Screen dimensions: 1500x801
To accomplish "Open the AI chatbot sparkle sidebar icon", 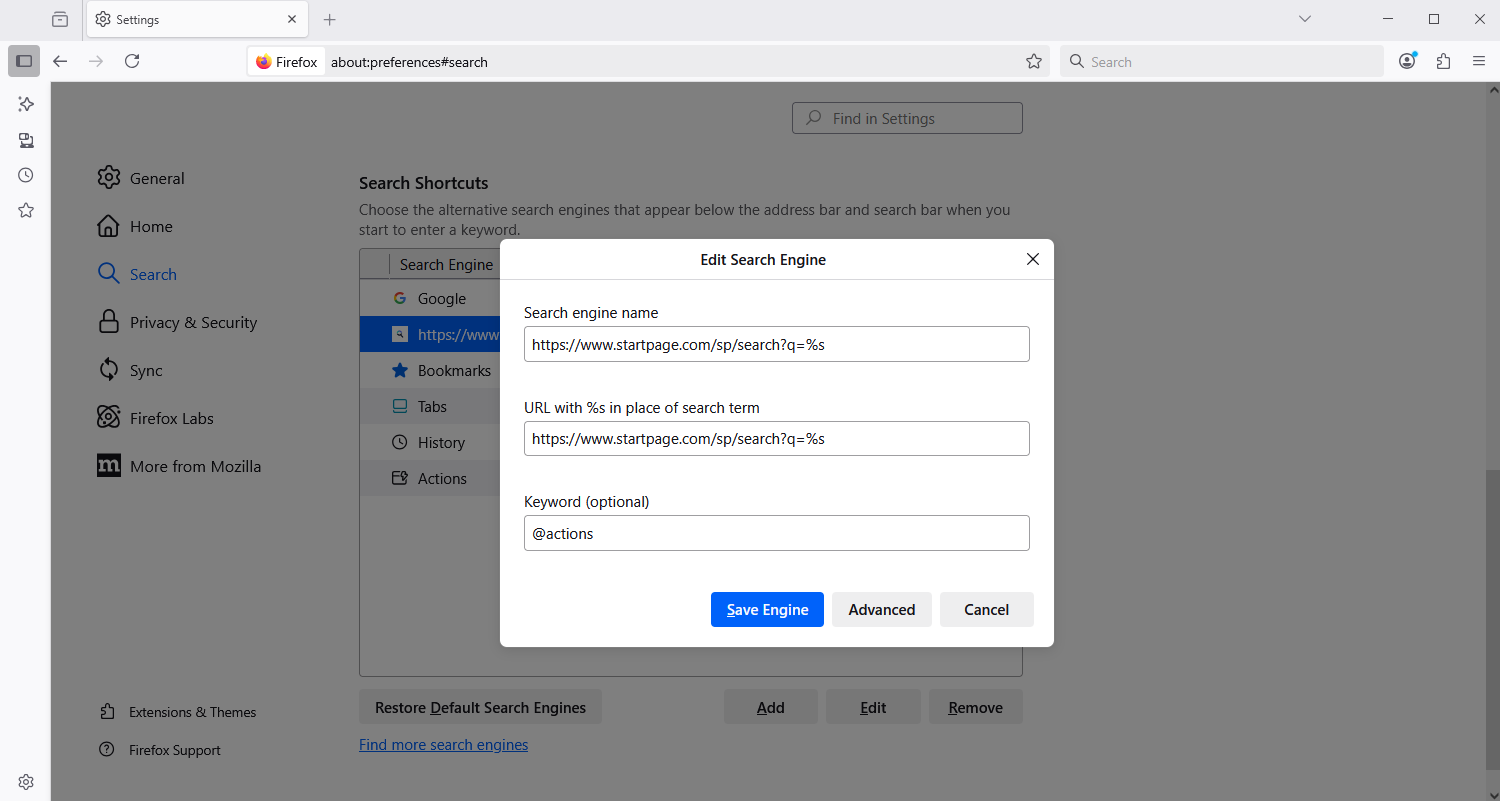I will (26, 104).
